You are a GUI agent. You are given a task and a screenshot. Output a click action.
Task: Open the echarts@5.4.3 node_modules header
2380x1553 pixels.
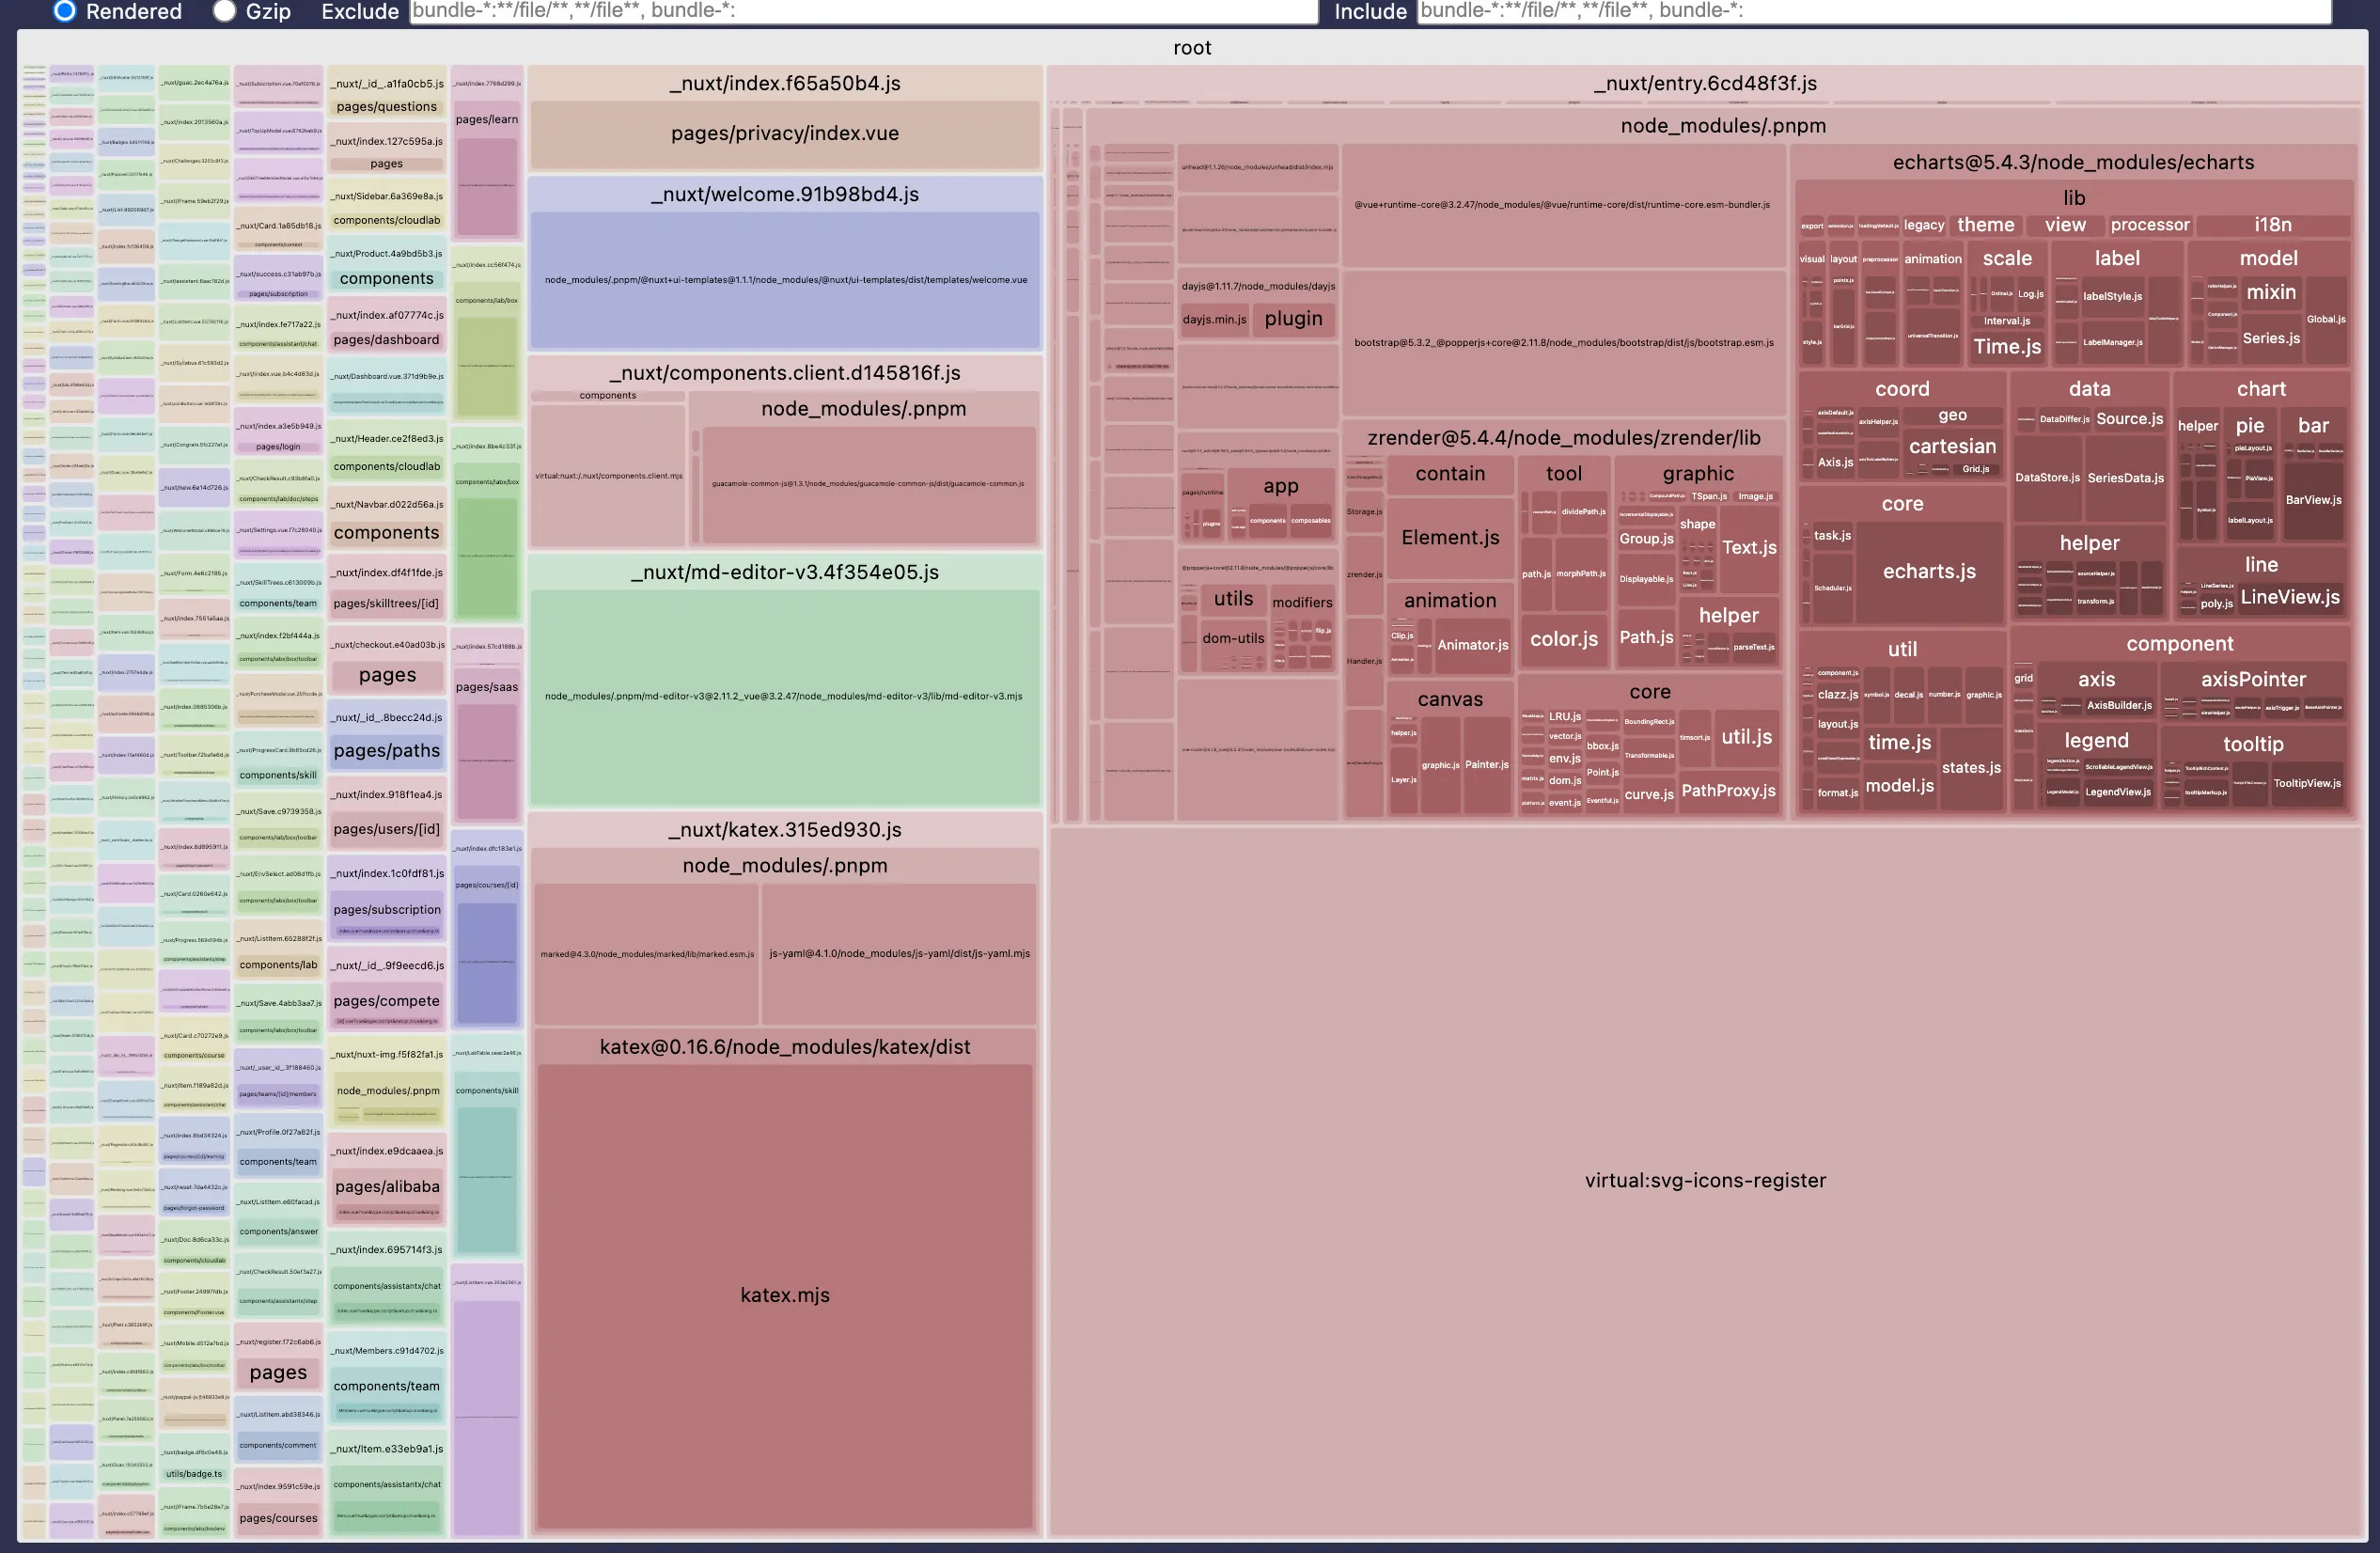tap(2073, 163)
